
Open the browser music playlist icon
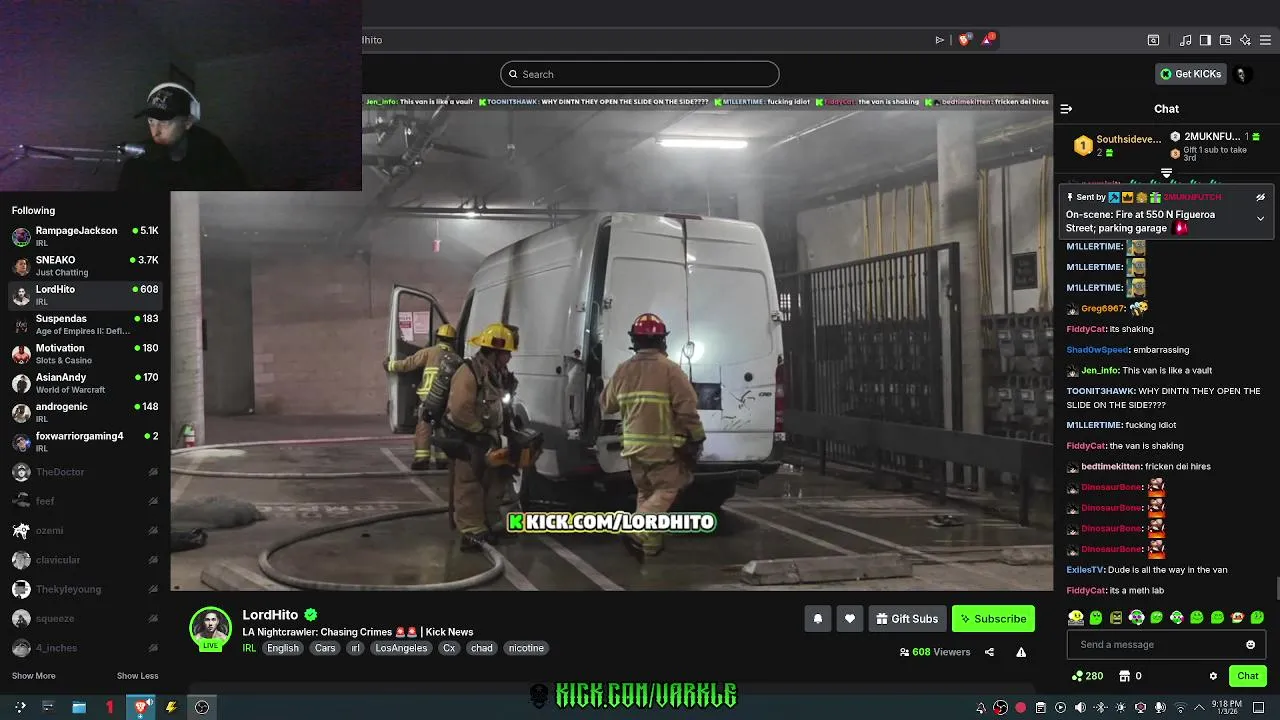pos(1185,40)
